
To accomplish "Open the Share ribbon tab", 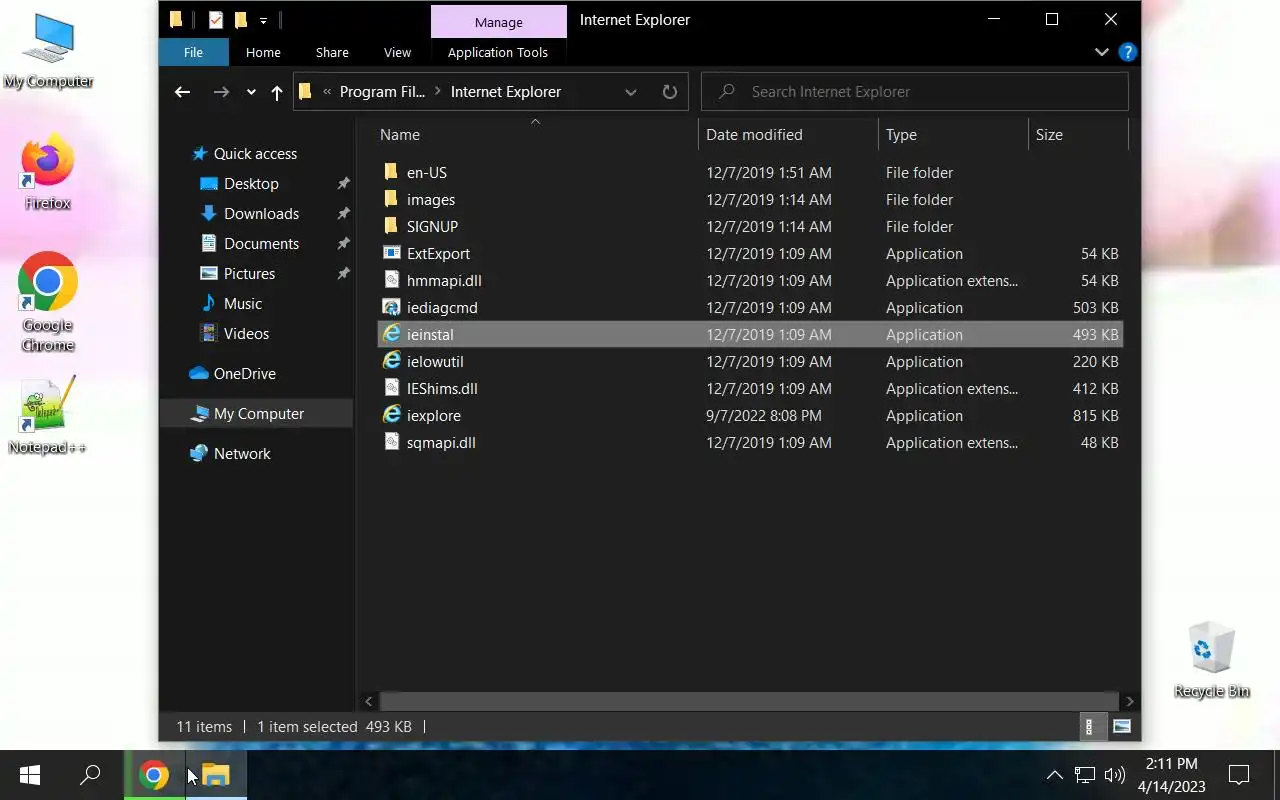I will (x=332, y=52).
